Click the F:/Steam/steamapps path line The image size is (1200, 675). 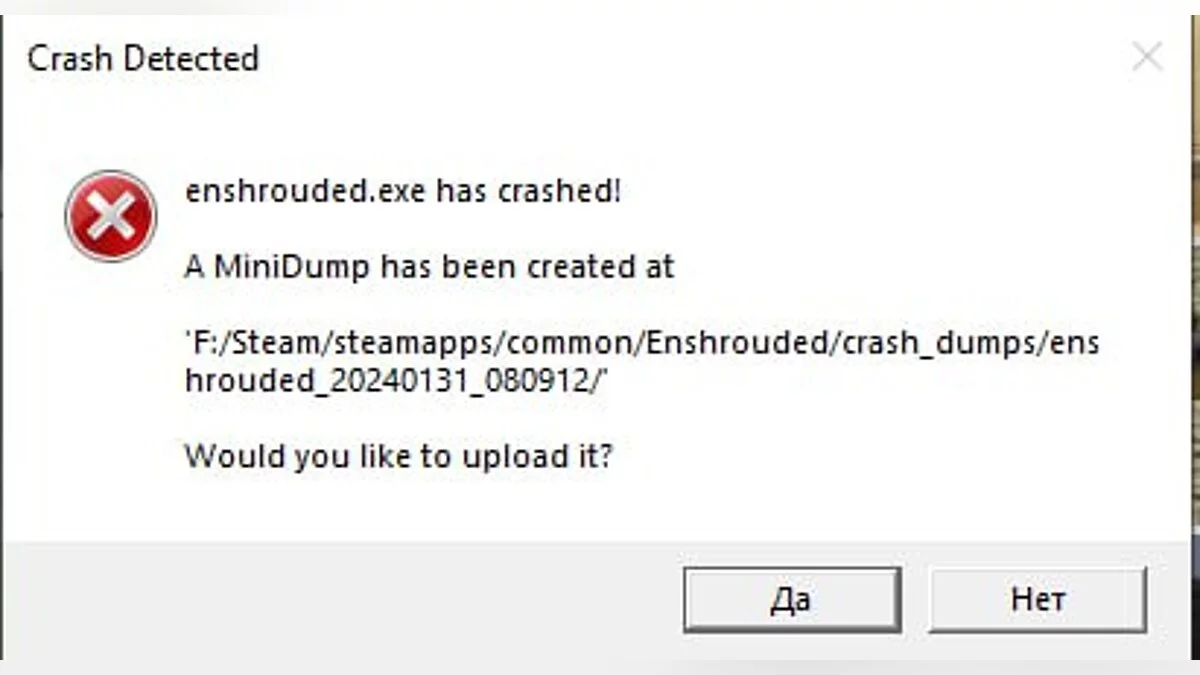coord(642,343)
